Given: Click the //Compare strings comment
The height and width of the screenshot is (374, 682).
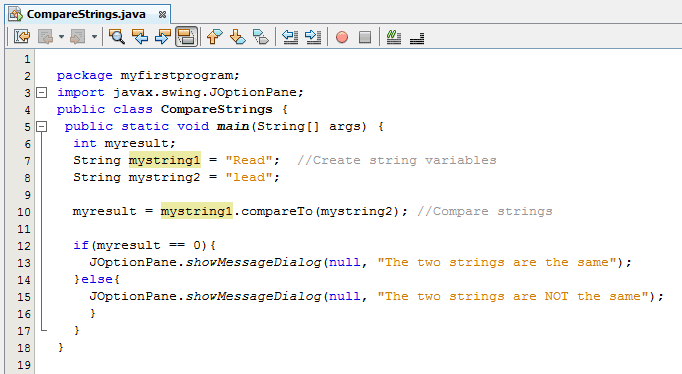Looking at the screenshot, I should pos(485,211).
